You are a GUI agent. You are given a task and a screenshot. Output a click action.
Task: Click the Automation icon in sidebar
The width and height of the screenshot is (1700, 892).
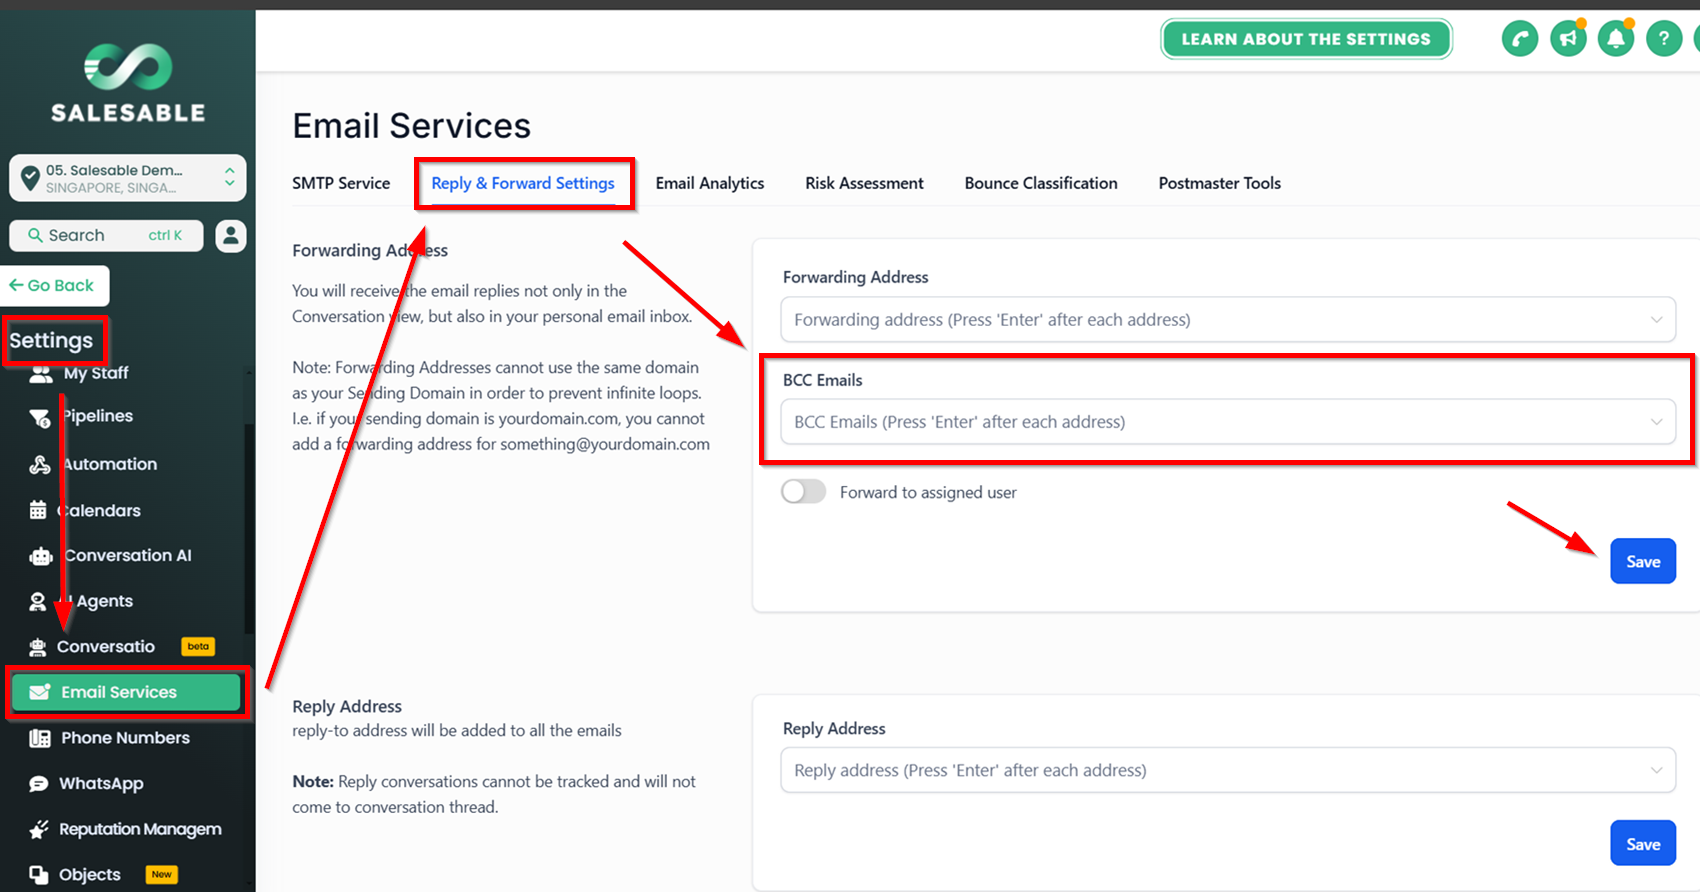click(x=40, y=465)
